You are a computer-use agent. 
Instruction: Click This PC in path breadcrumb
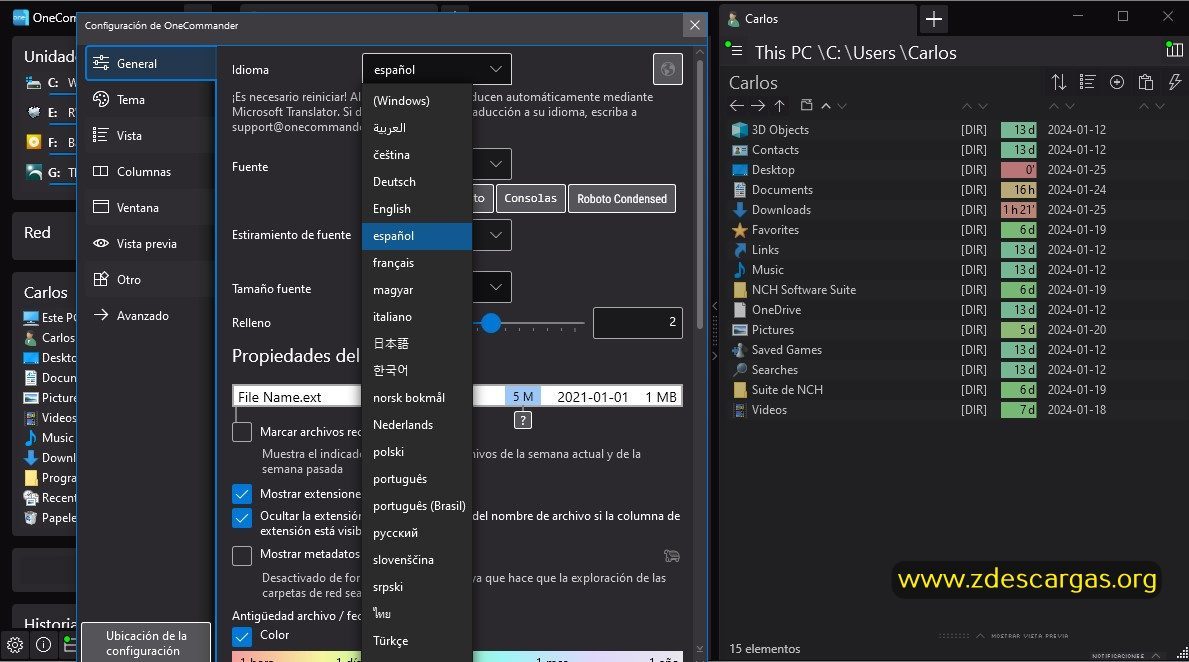click(x=783, y=52)
